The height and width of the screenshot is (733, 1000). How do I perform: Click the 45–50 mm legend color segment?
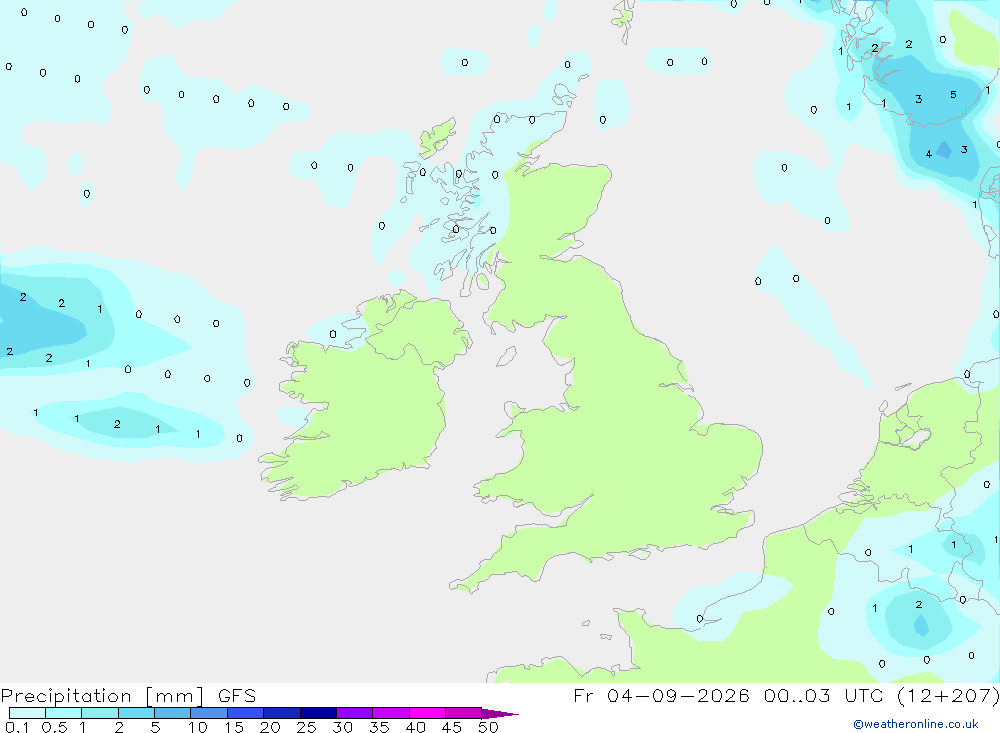(464, 713)
